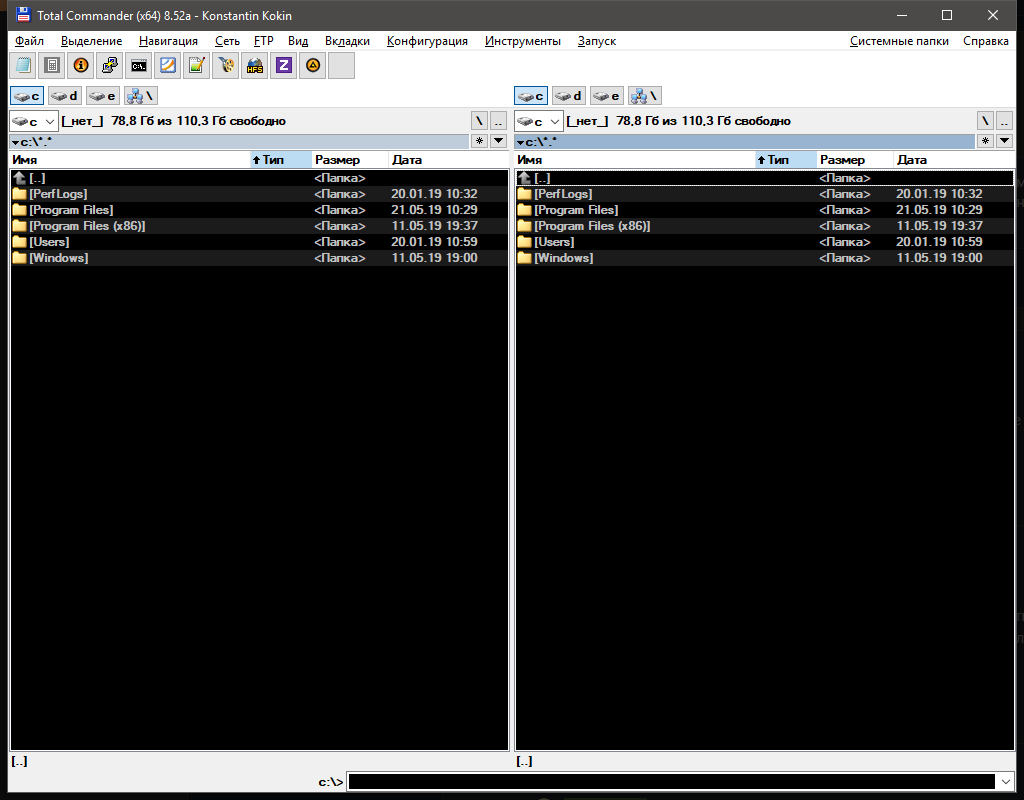Click the Windows folder icon, right panel
Viewport: 1024px width, 800px height.
pyautogui.click(x=524, y=258)
